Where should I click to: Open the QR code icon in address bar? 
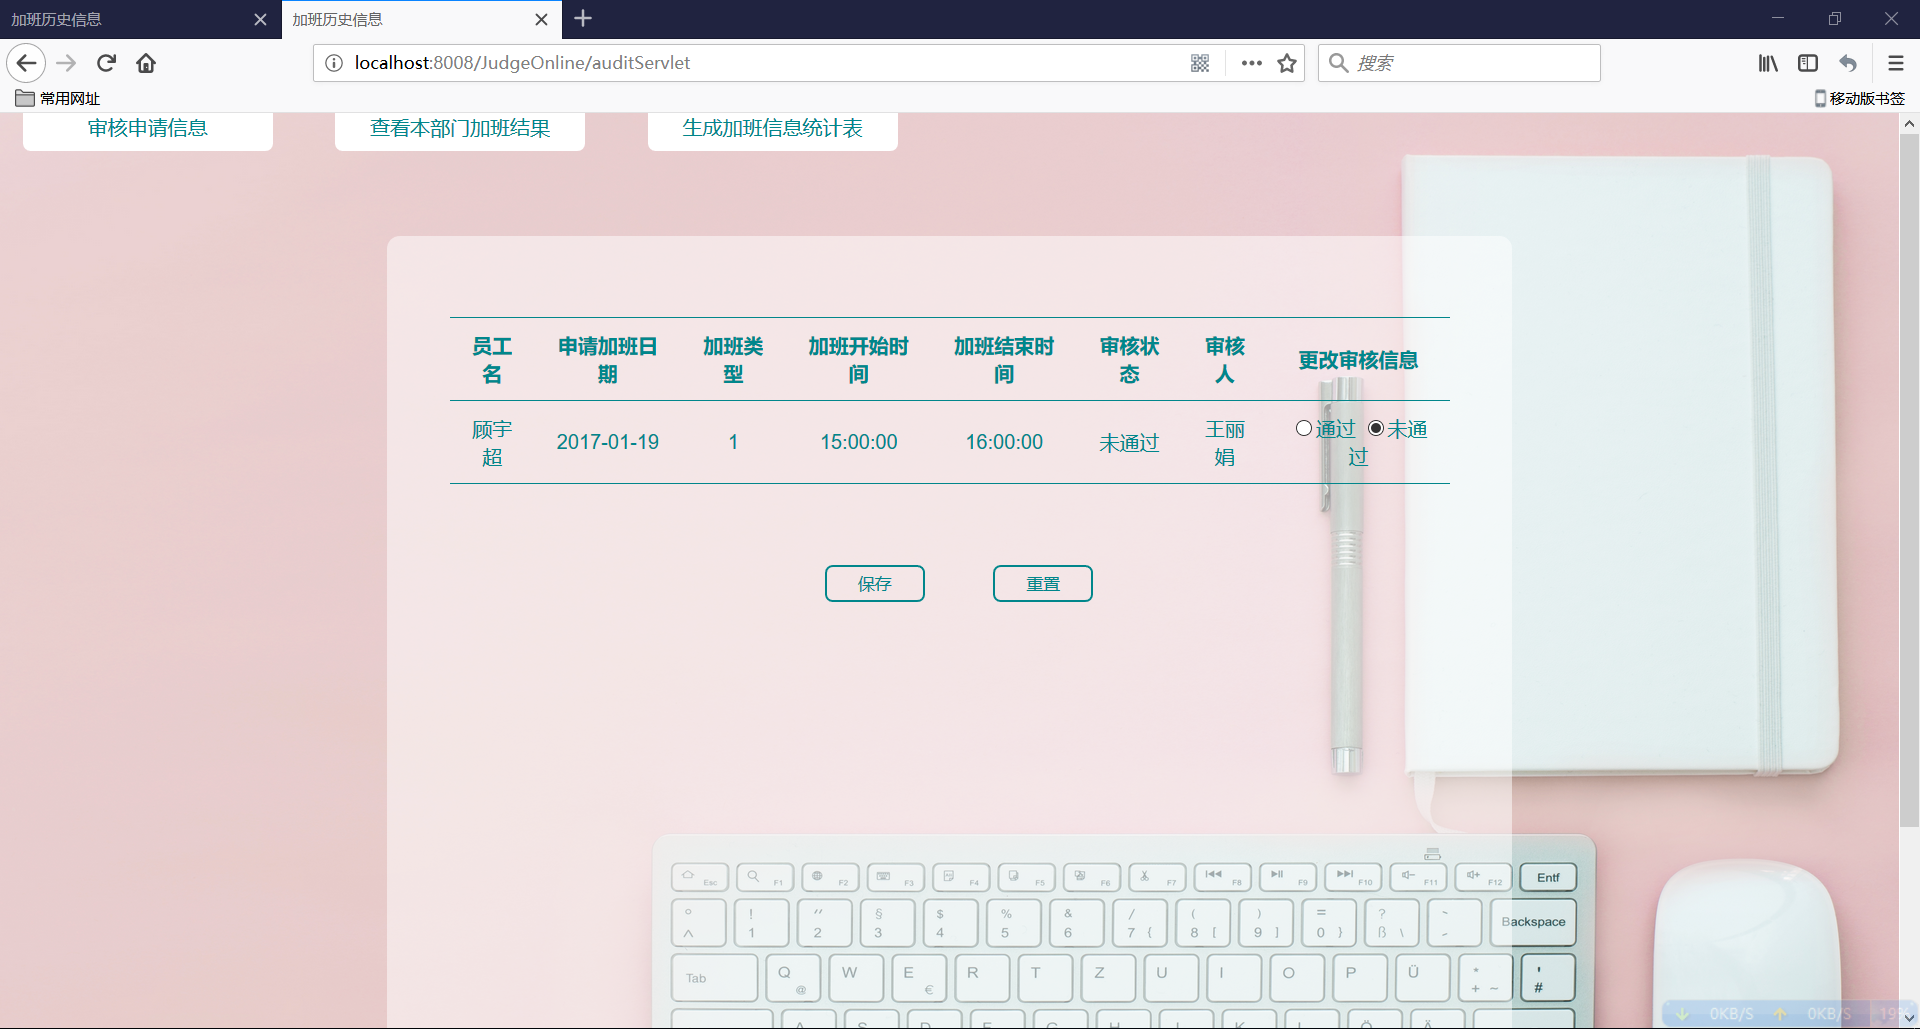(x=1200, y=63)
